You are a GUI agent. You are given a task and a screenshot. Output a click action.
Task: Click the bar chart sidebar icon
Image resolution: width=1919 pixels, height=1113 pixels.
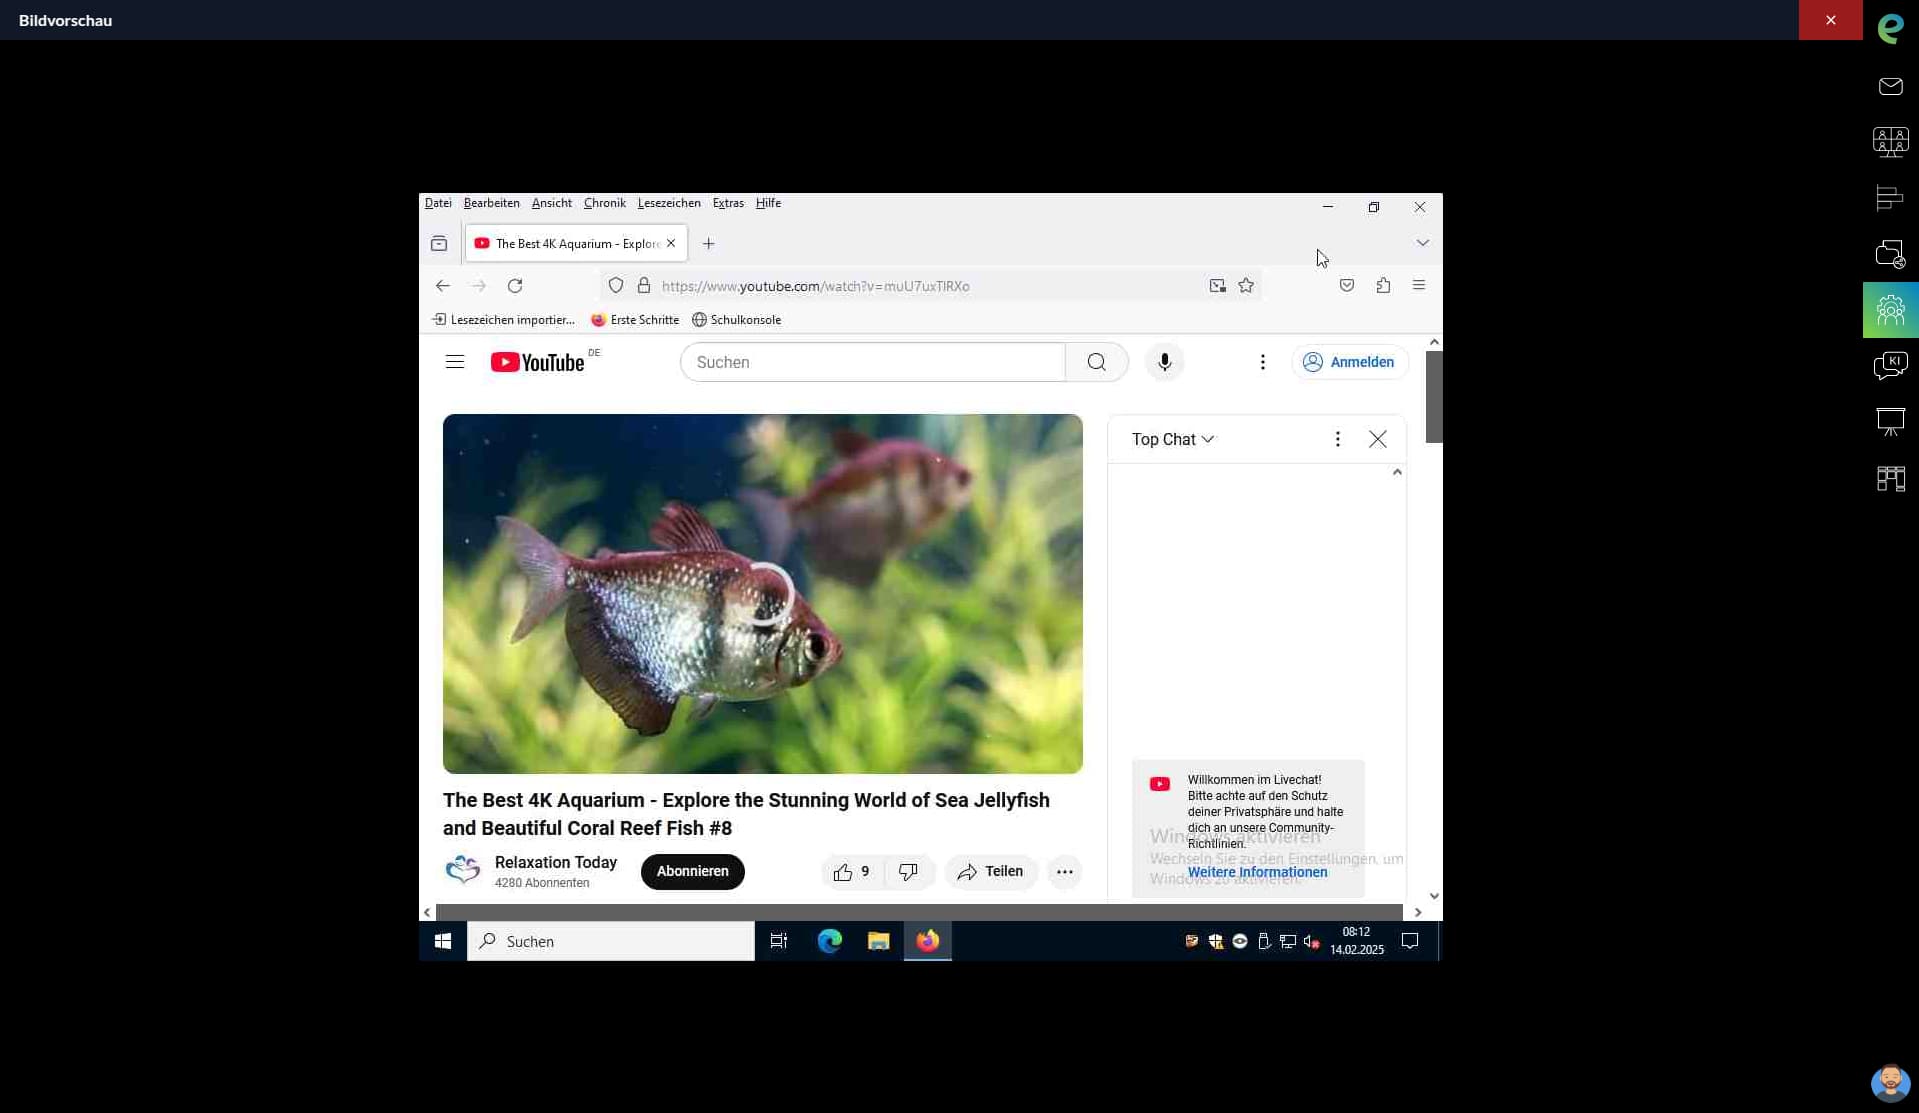coord(1890,198)
